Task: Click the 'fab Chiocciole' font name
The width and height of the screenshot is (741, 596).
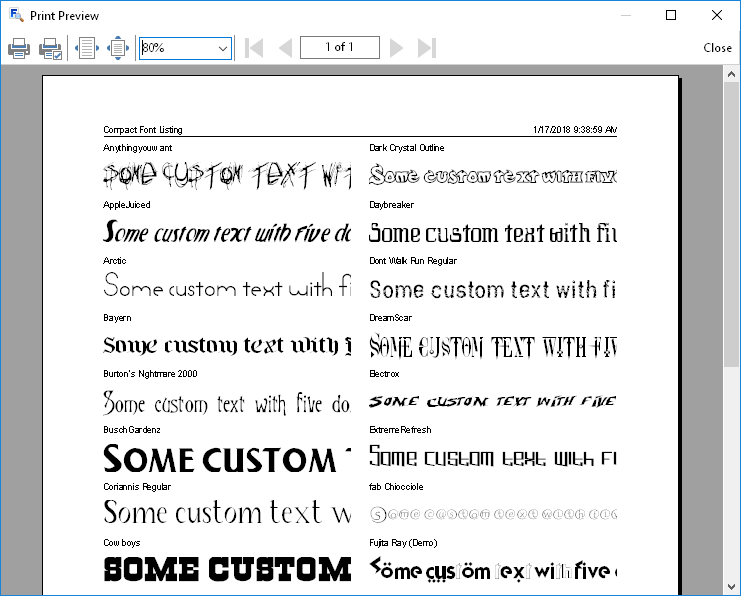Action: point(396,486)
